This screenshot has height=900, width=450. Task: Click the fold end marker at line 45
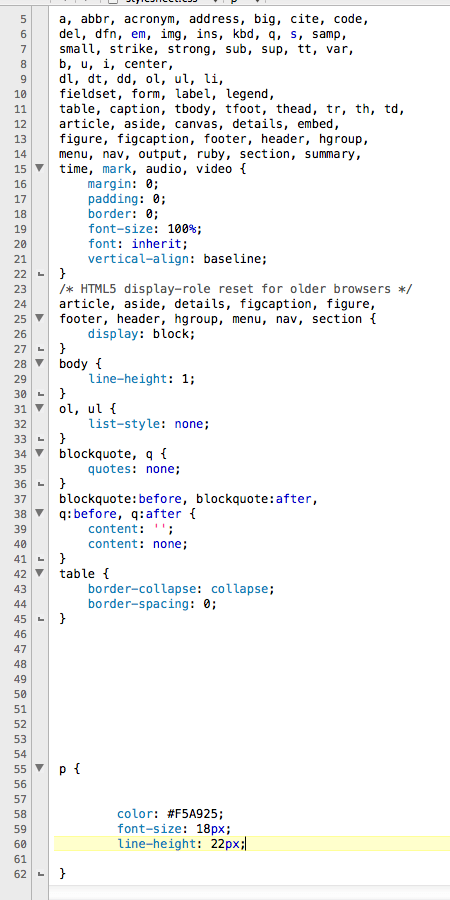40,619
